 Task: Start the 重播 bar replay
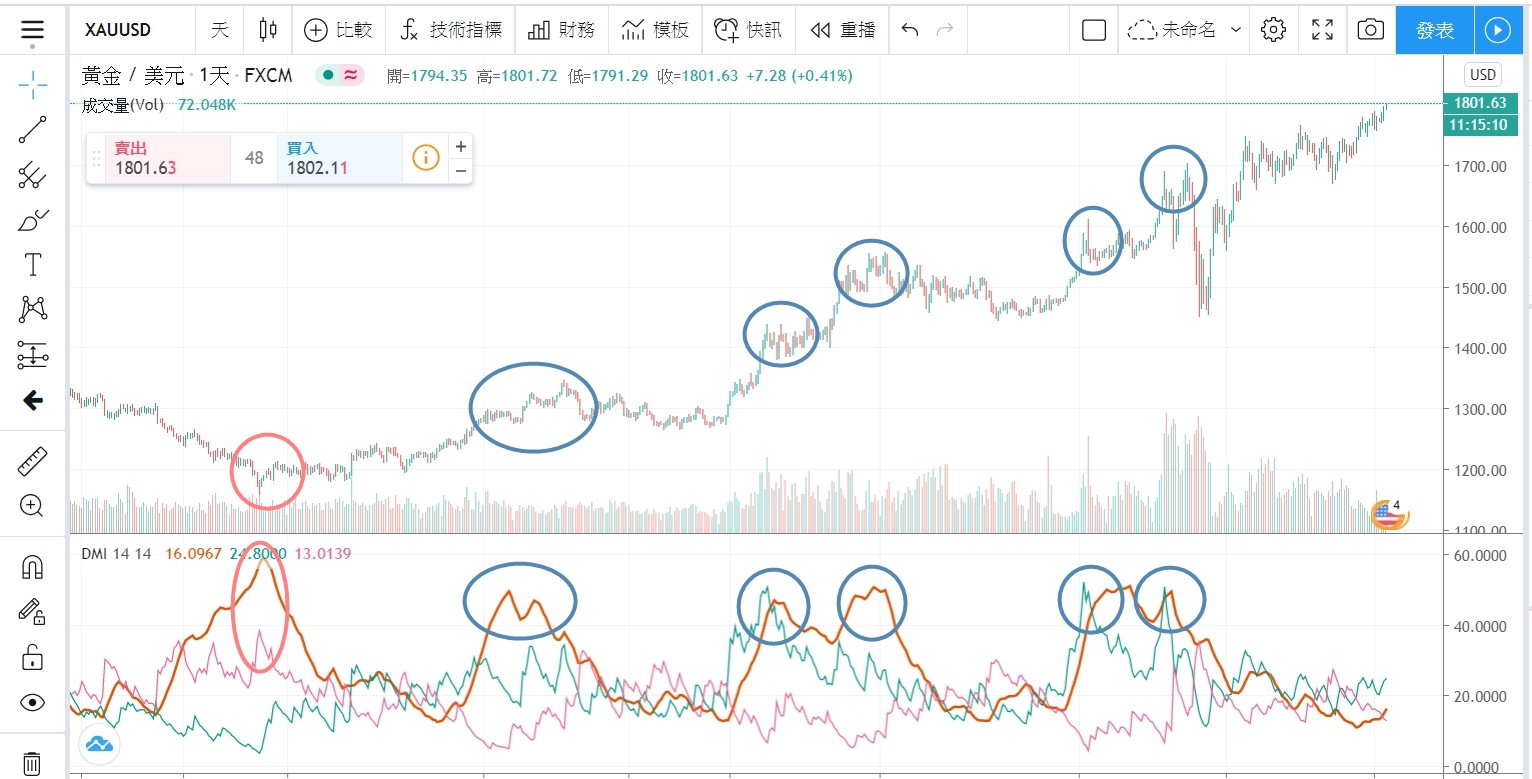(842, 30)
